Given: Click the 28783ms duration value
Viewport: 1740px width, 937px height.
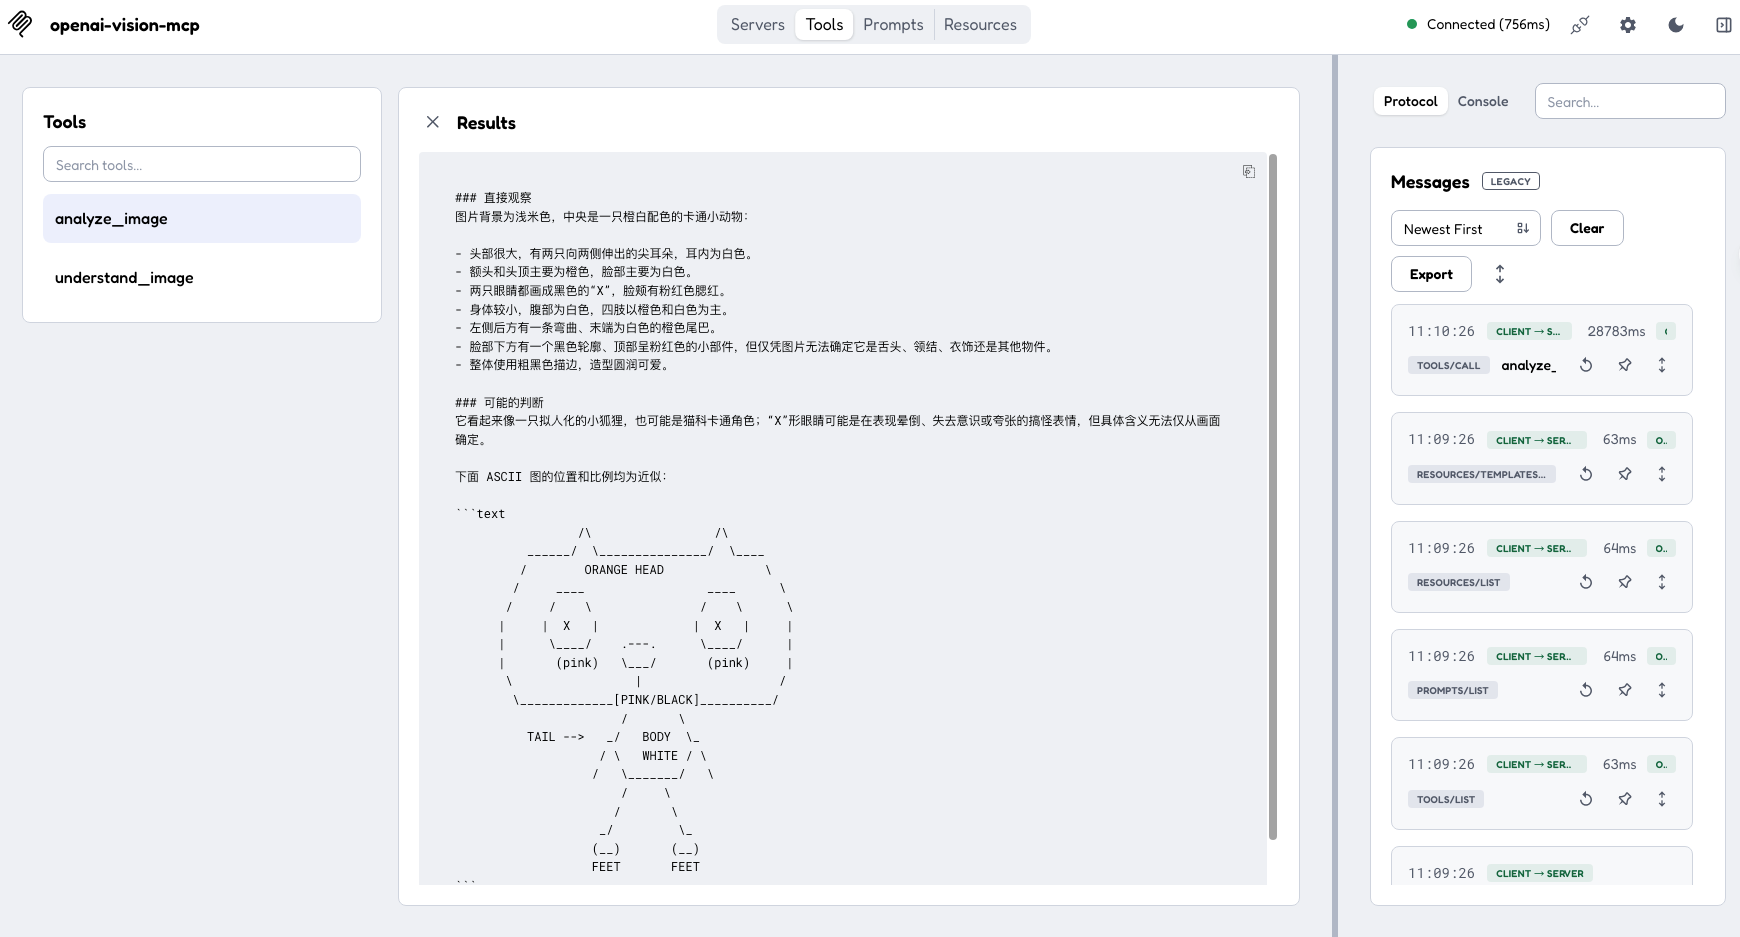Looking at the screenshot, I should click(x=1616, y=331).
